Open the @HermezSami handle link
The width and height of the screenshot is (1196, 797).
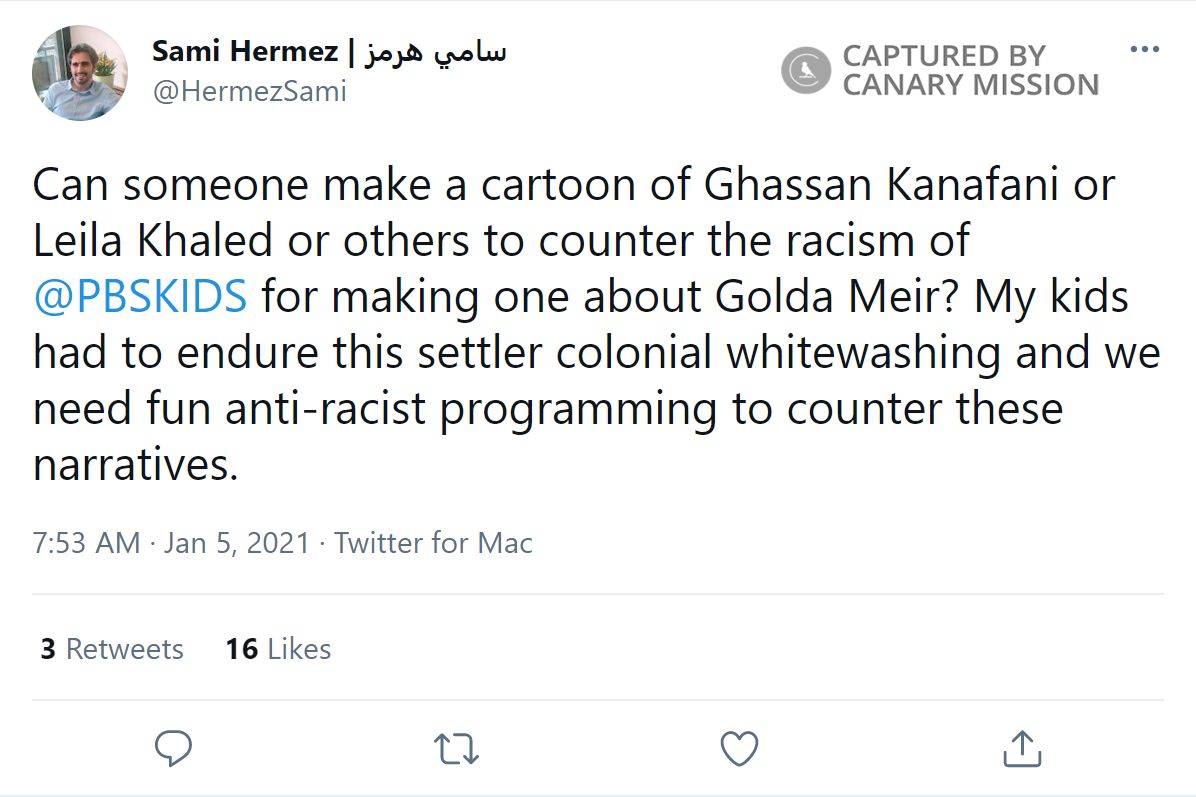pyautogui.click(x=249, y=91)
